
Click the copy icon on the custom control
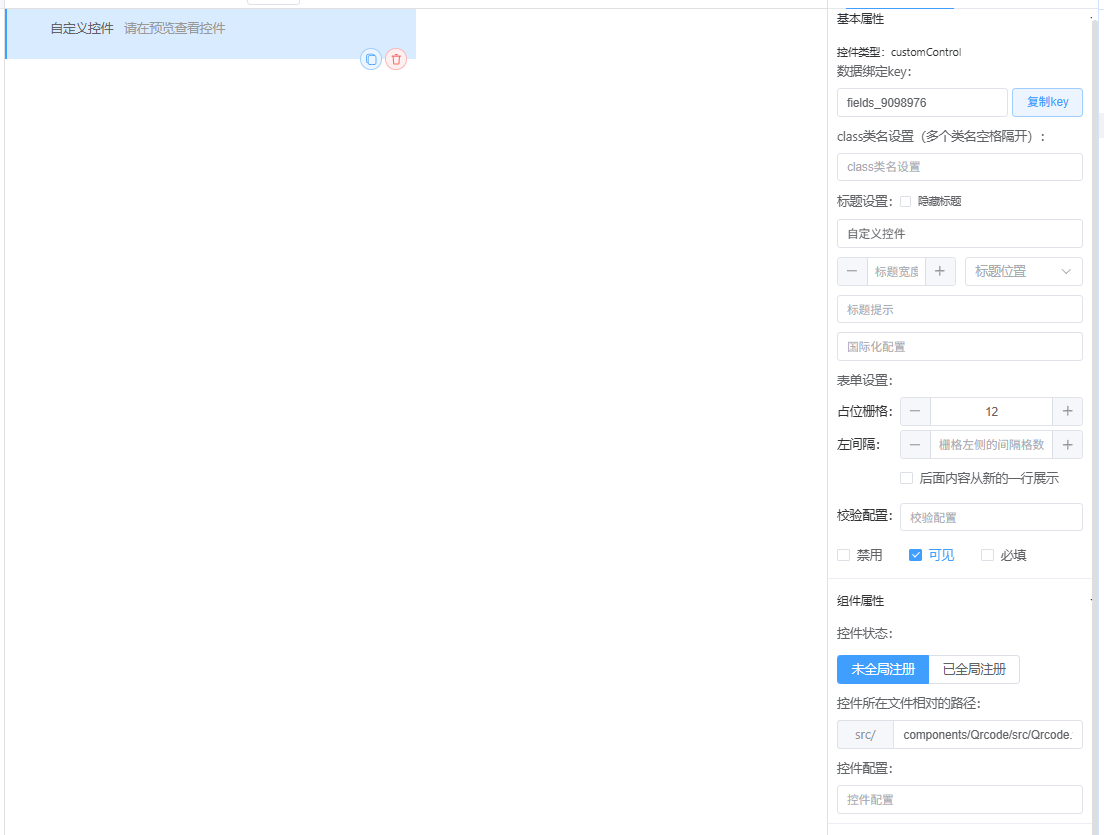coord(371,60)
